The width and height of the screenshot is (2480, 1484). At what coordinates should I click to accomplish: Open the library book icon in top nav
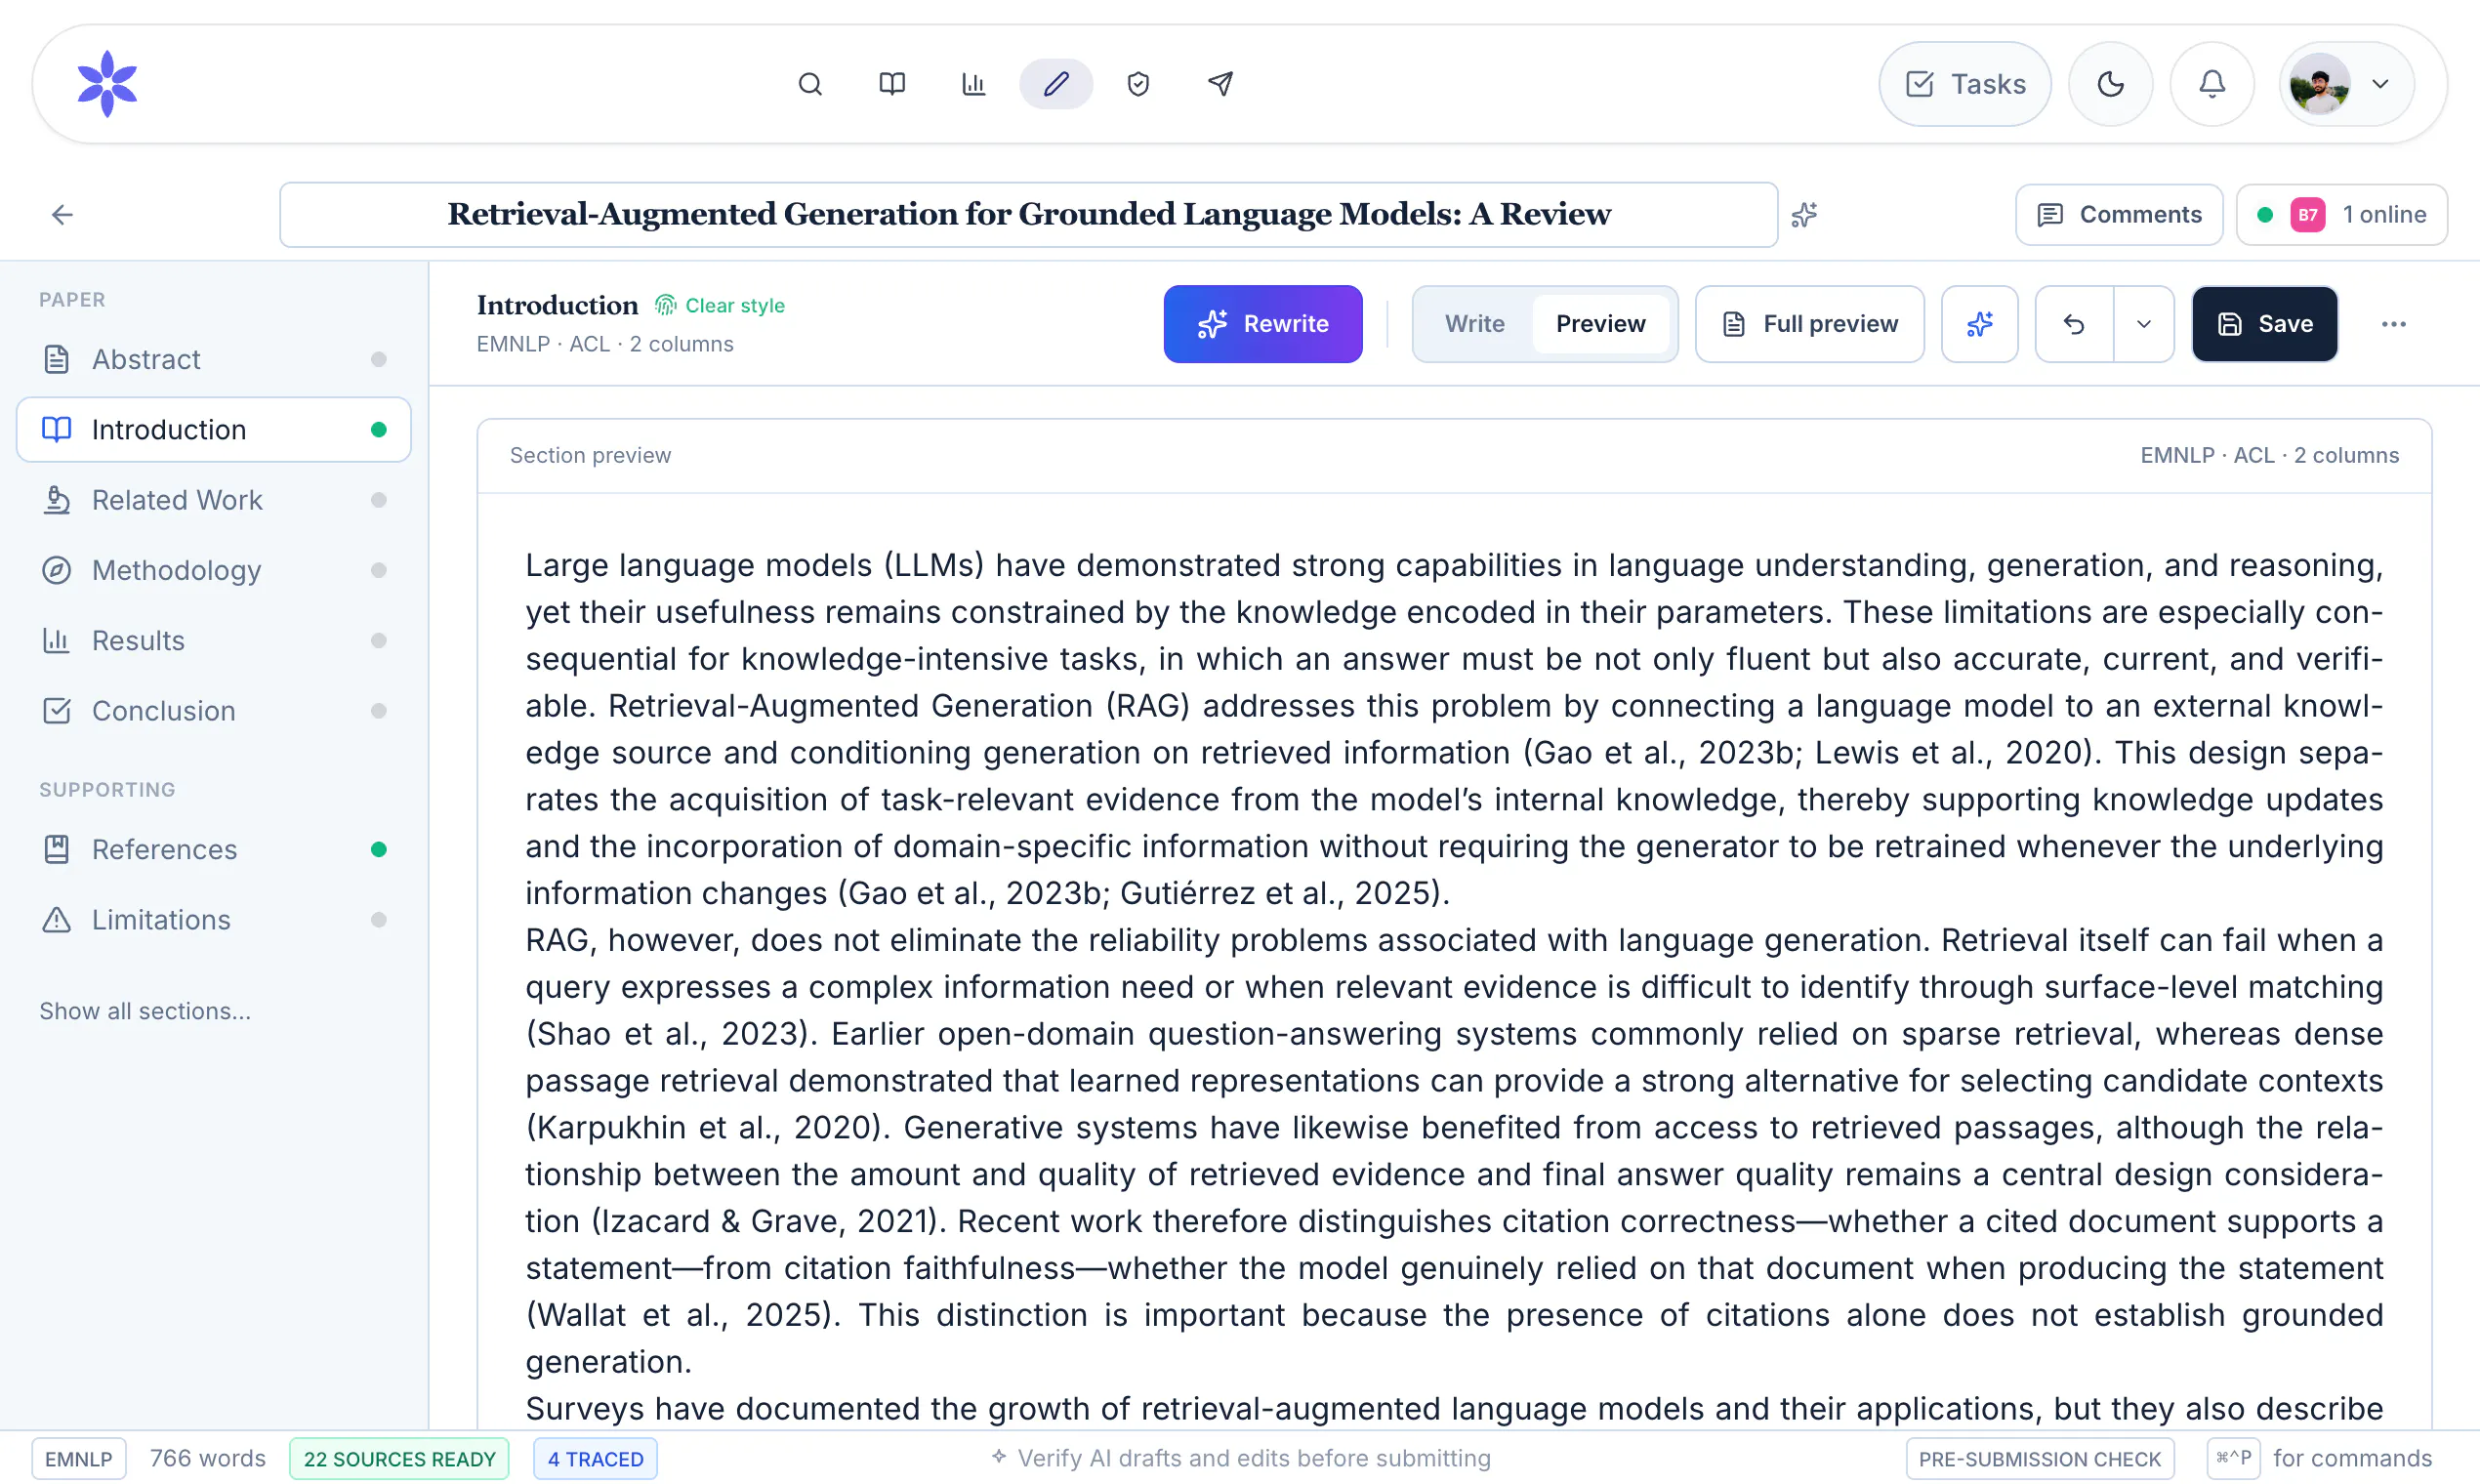point(892,84)
